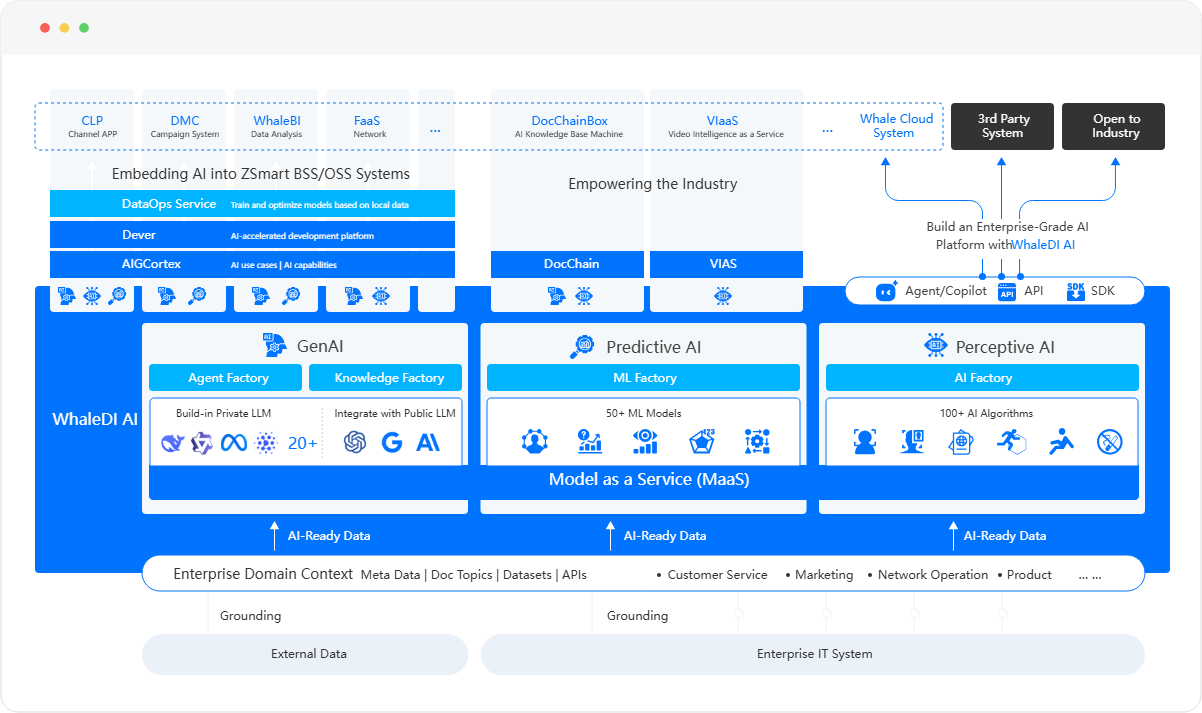This screenshot has width=1202, height=713.
Task: Click the 3rd Party System box
Action: [x=1002, y=126]
